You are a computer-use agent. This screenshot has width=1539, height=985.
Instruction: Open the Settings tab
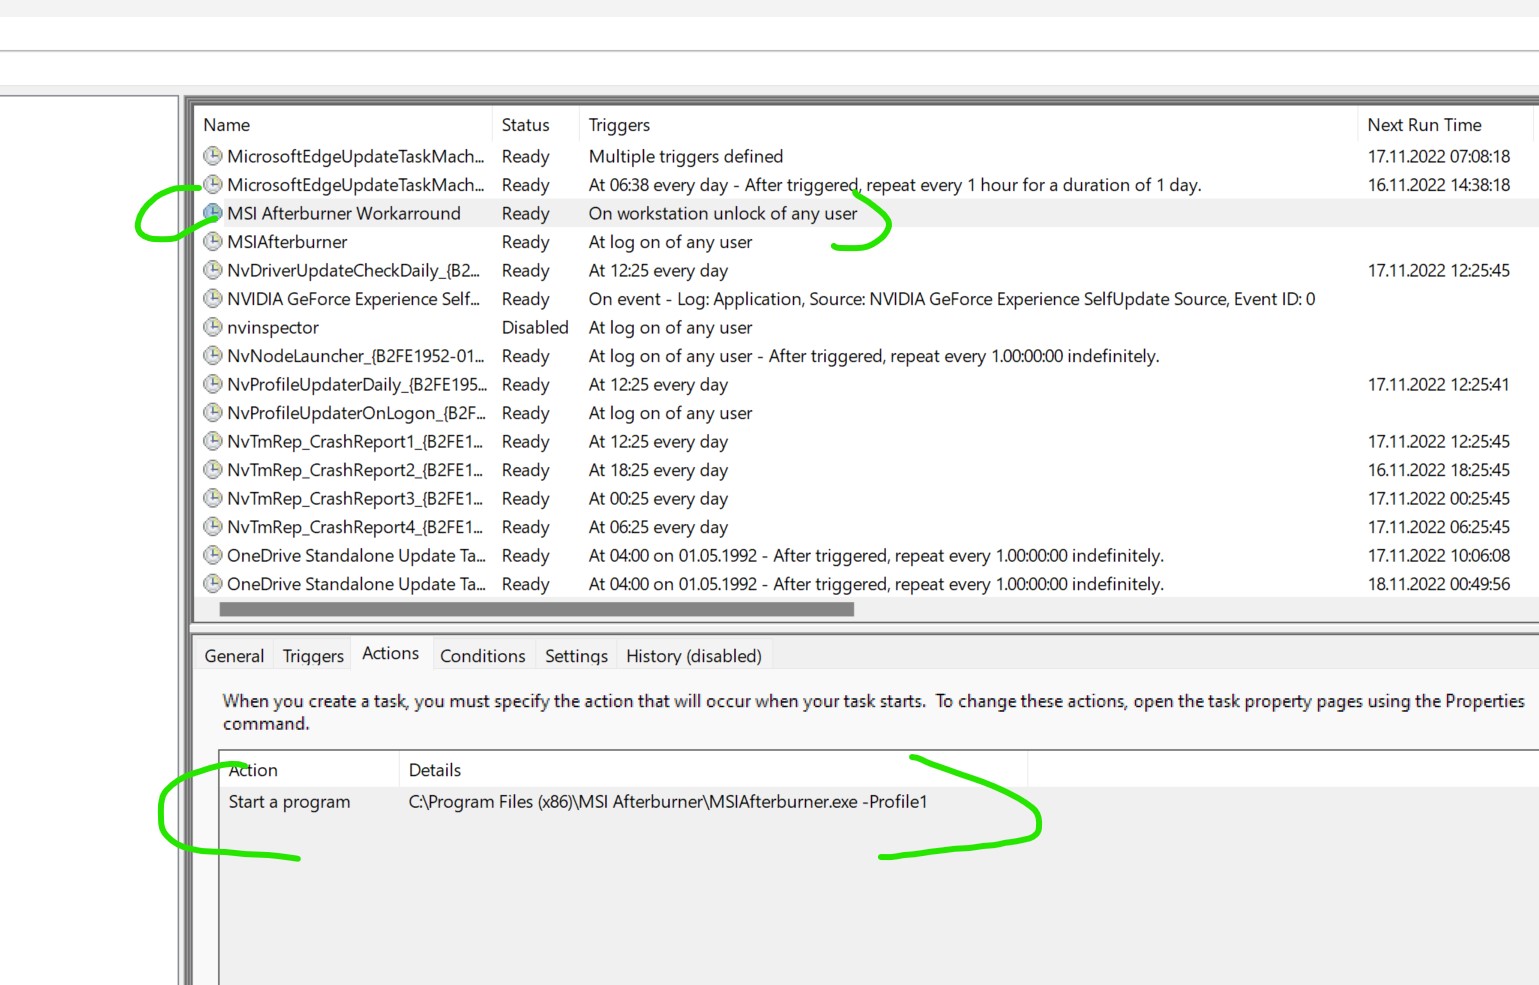tap(575, 656)
